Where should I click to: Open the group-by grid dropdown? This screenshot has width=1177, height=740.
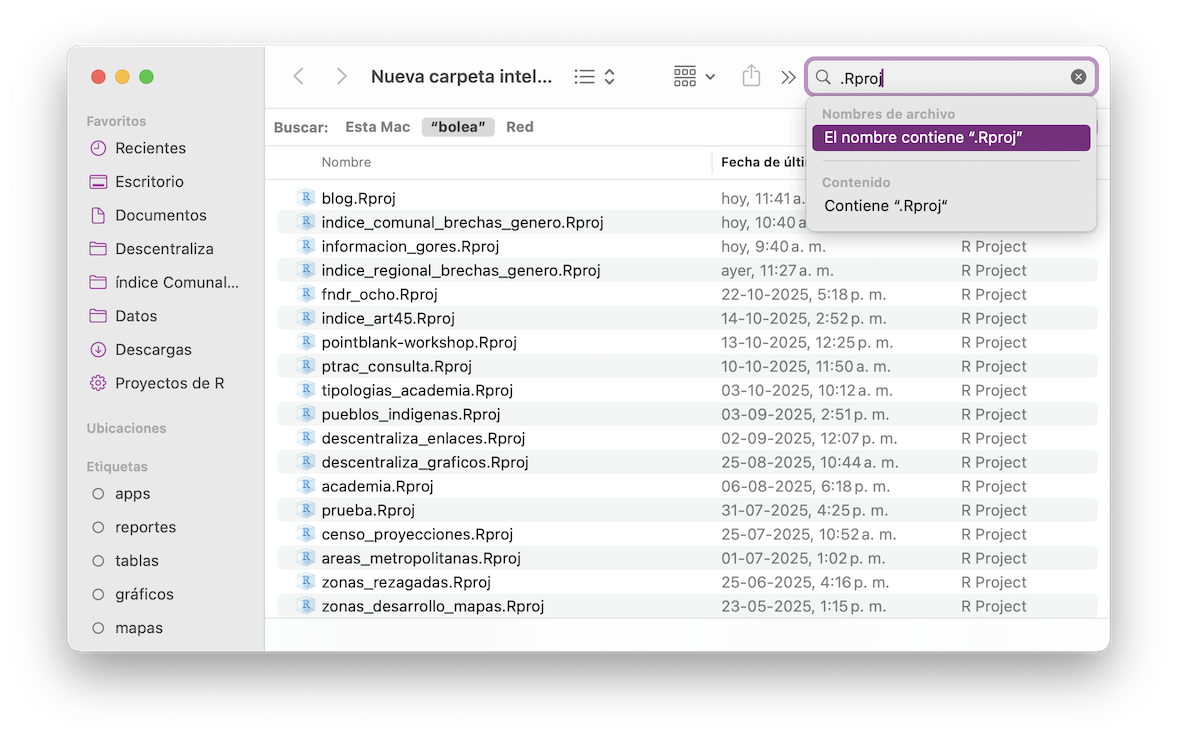pos(694,77)
